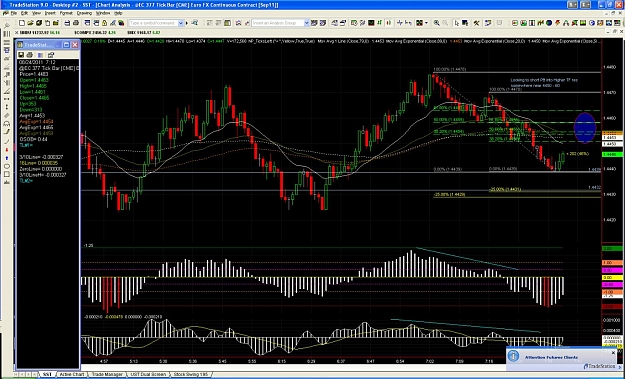The width and height of the screenshot is (625, 379).
Task: Close the ticker bar with X button
Action: pos(16,33)
